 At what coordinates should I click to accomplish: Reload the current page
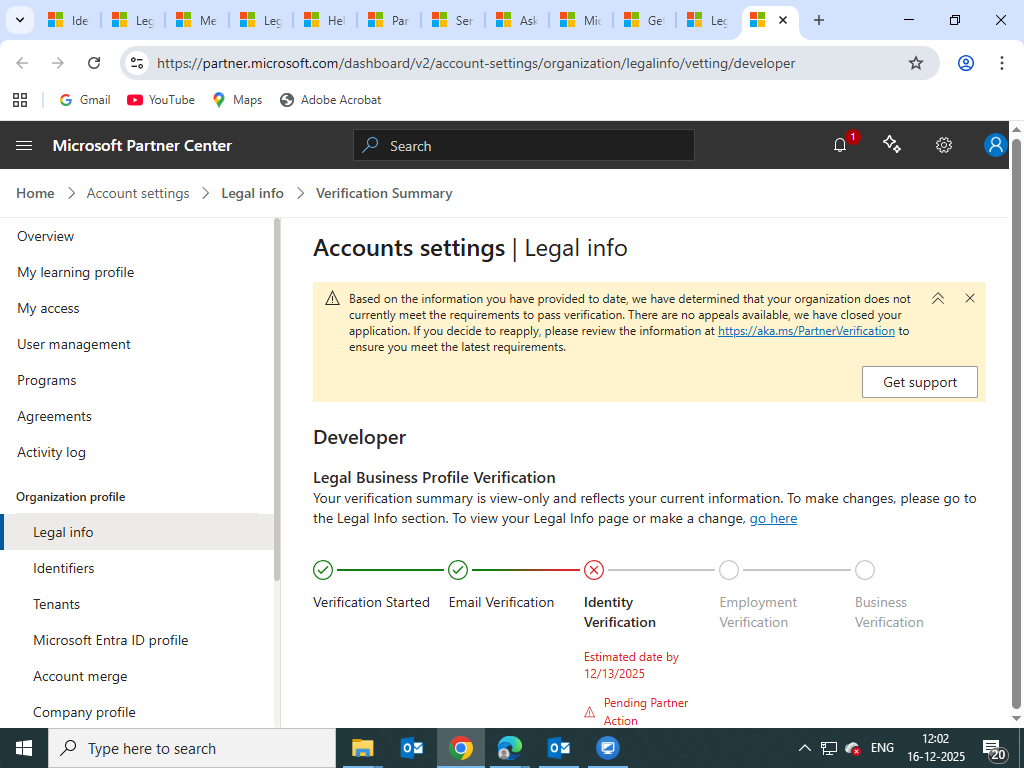coord(94,63)
